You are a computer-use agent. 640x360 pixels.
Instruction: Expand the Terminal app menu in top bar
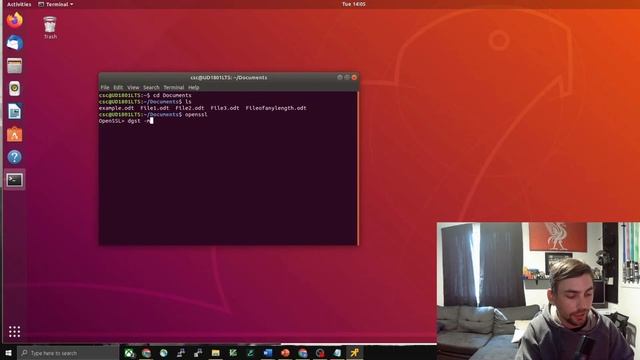tap(56, 4)
